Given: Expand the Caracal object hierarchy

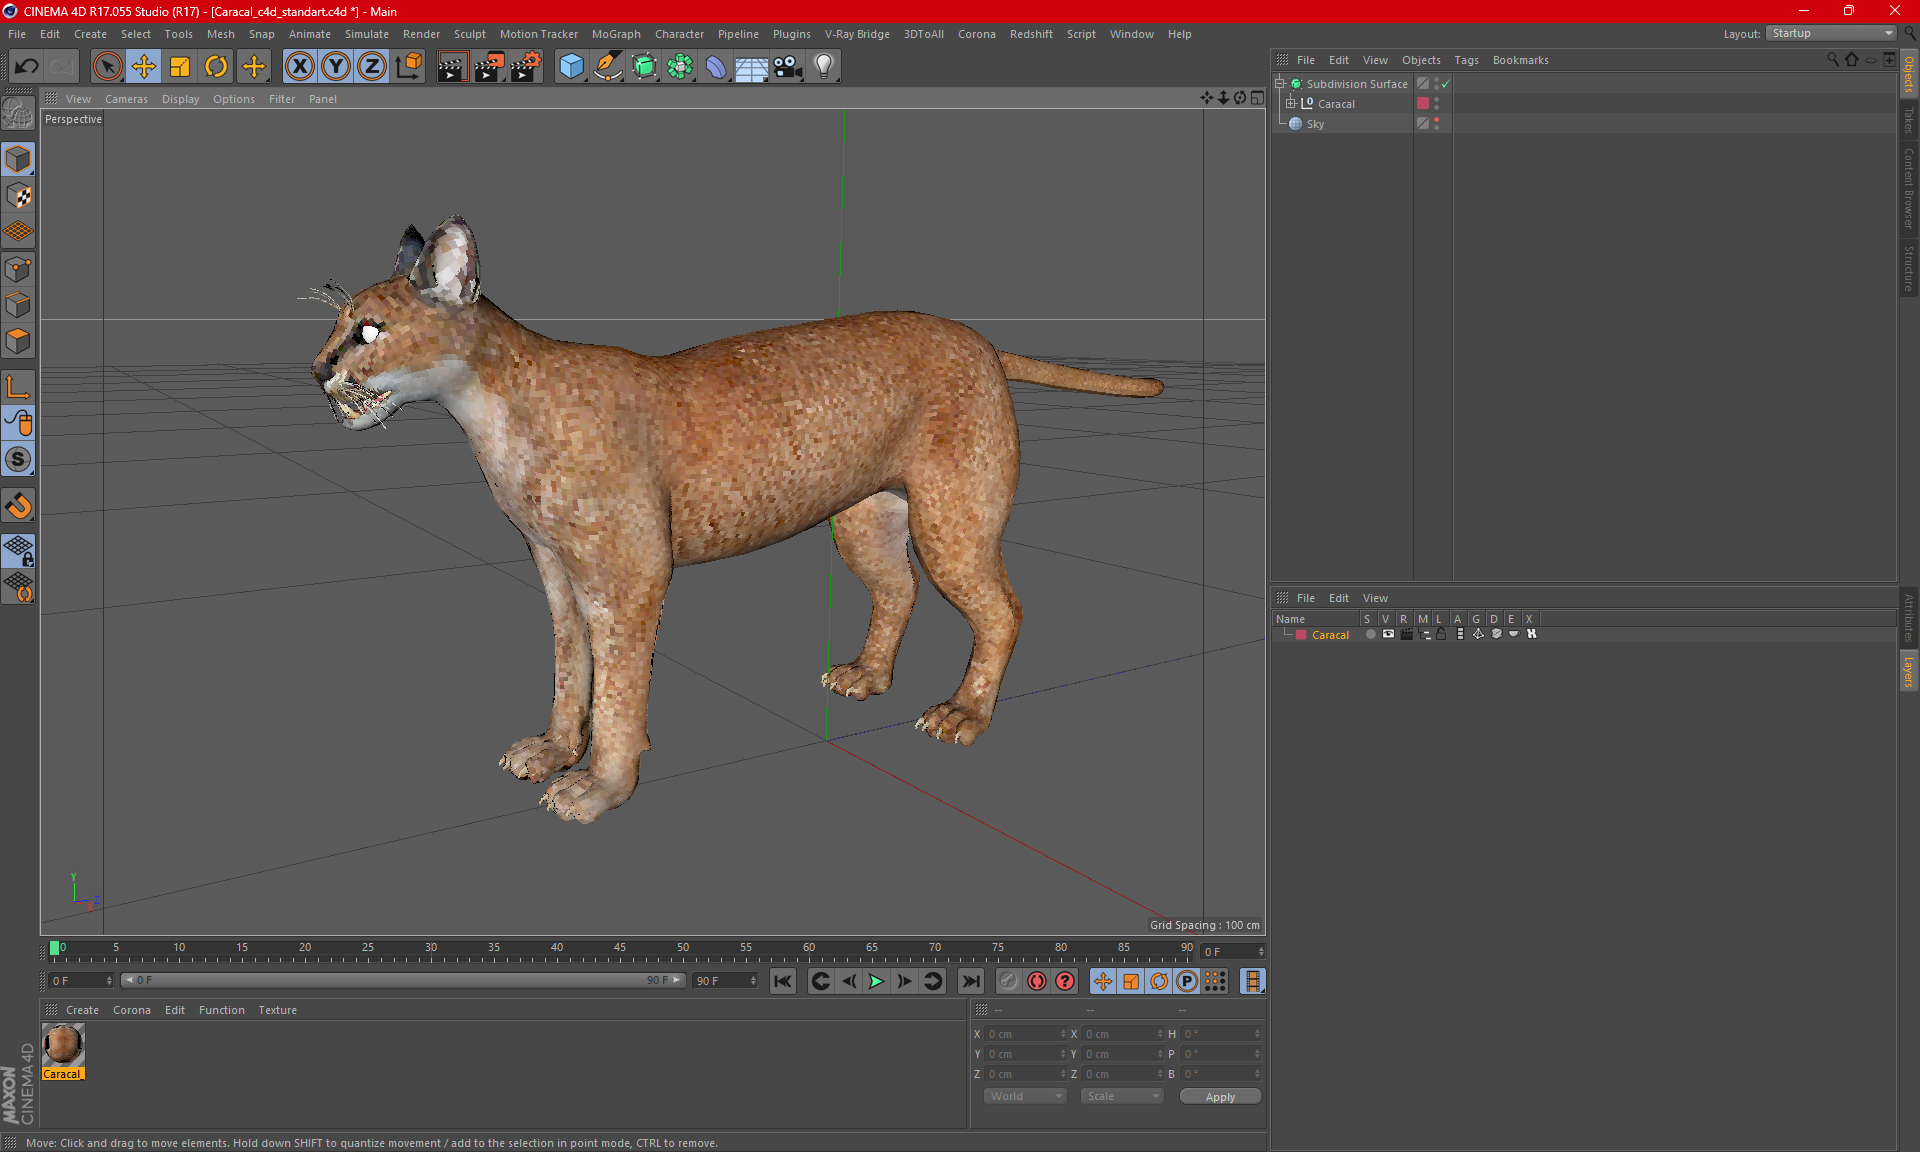Looking at the screenshot, I should pos(1289,103).
